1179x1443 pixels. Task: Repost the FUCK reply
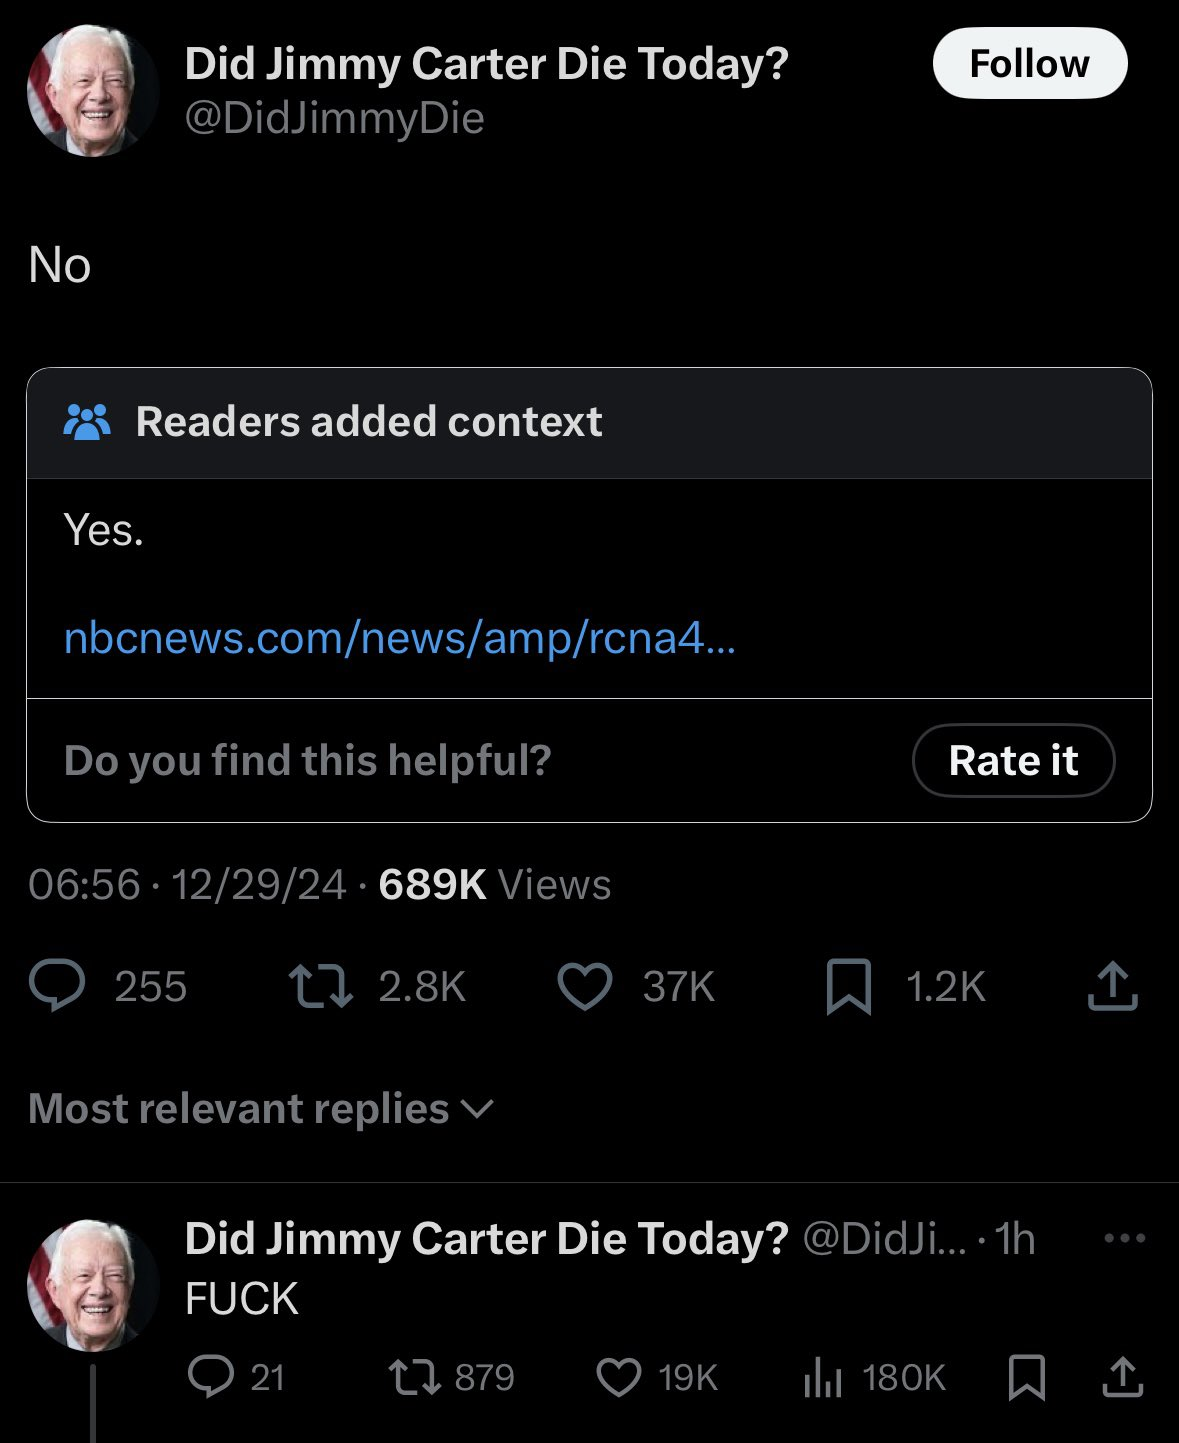coord(412,1377)
